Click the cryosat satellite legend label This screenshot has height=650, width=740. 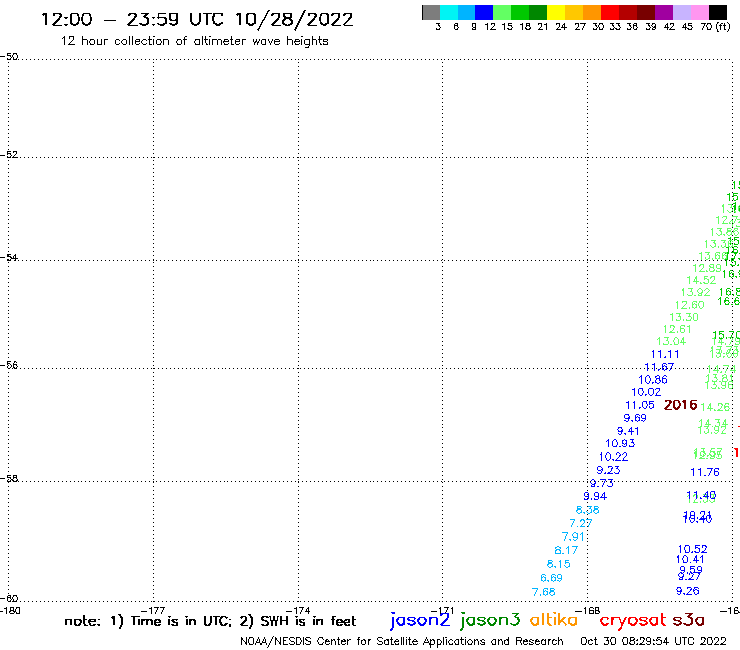pos(633,620)
